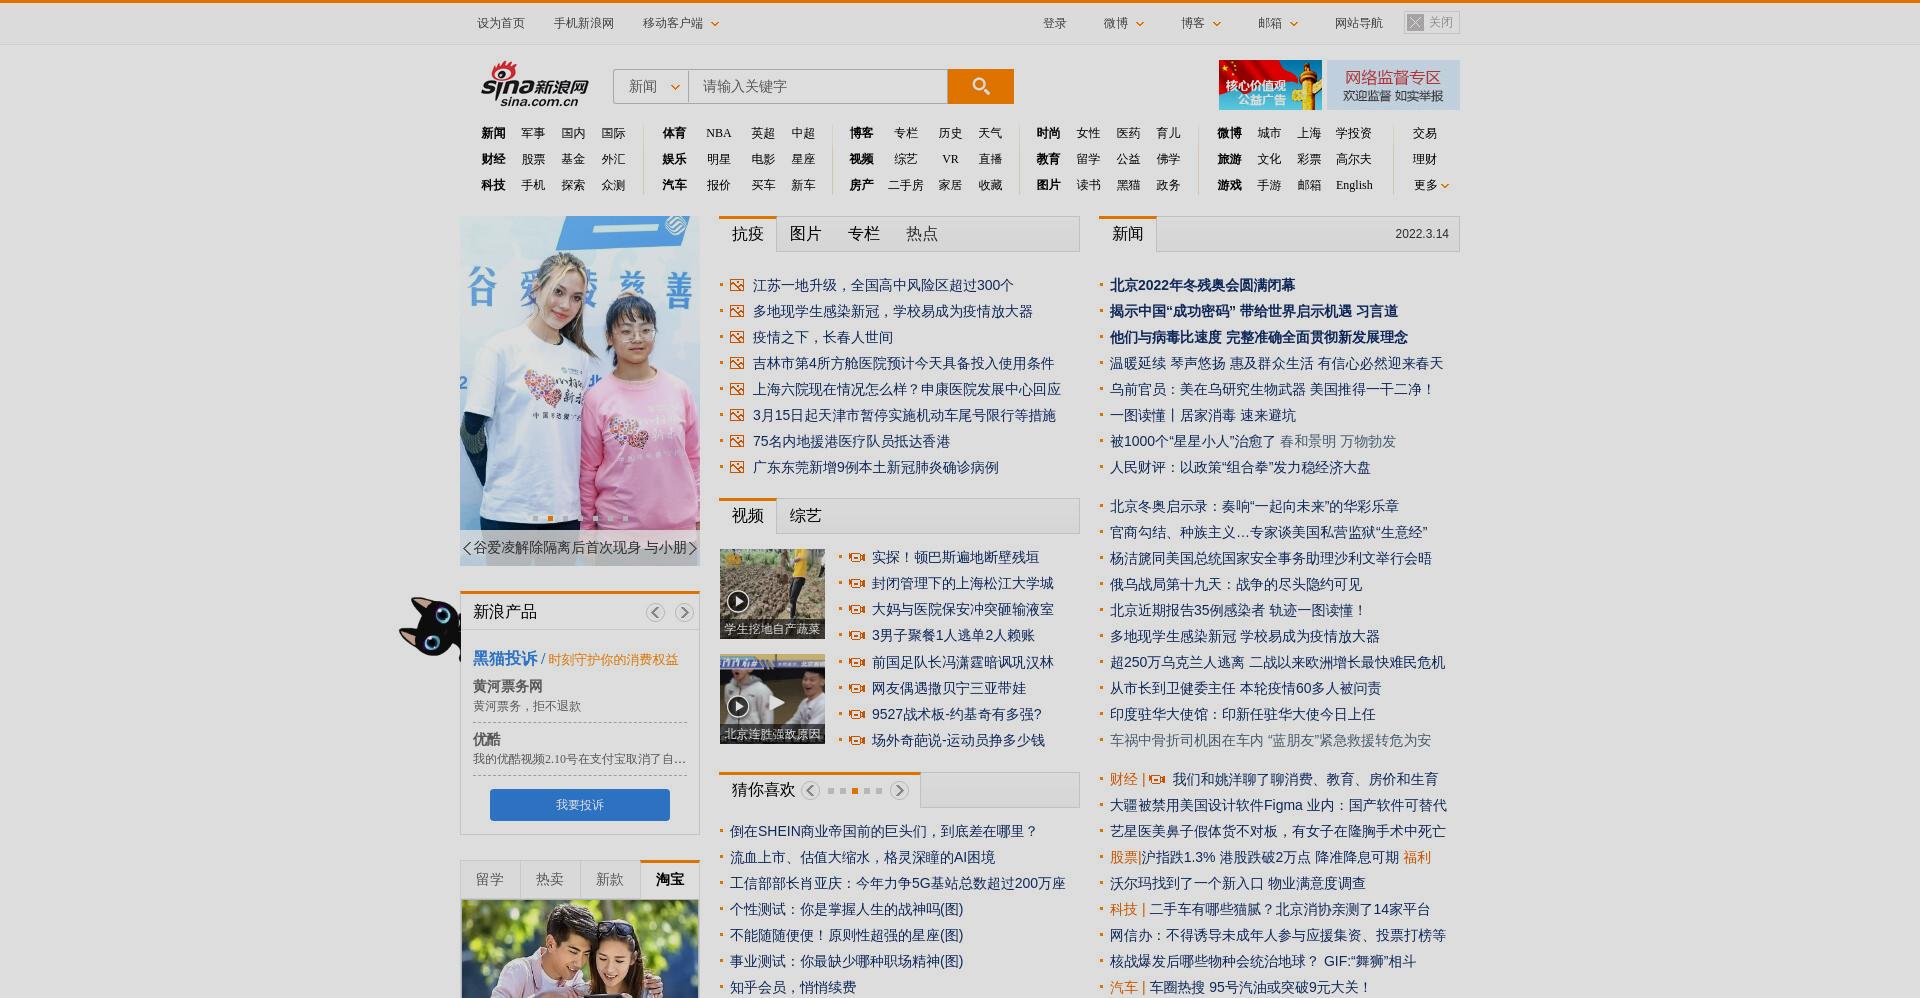Expand the 移动客户端 dropdown
The width and height of the screenshot is (1920, 998).
680,23
